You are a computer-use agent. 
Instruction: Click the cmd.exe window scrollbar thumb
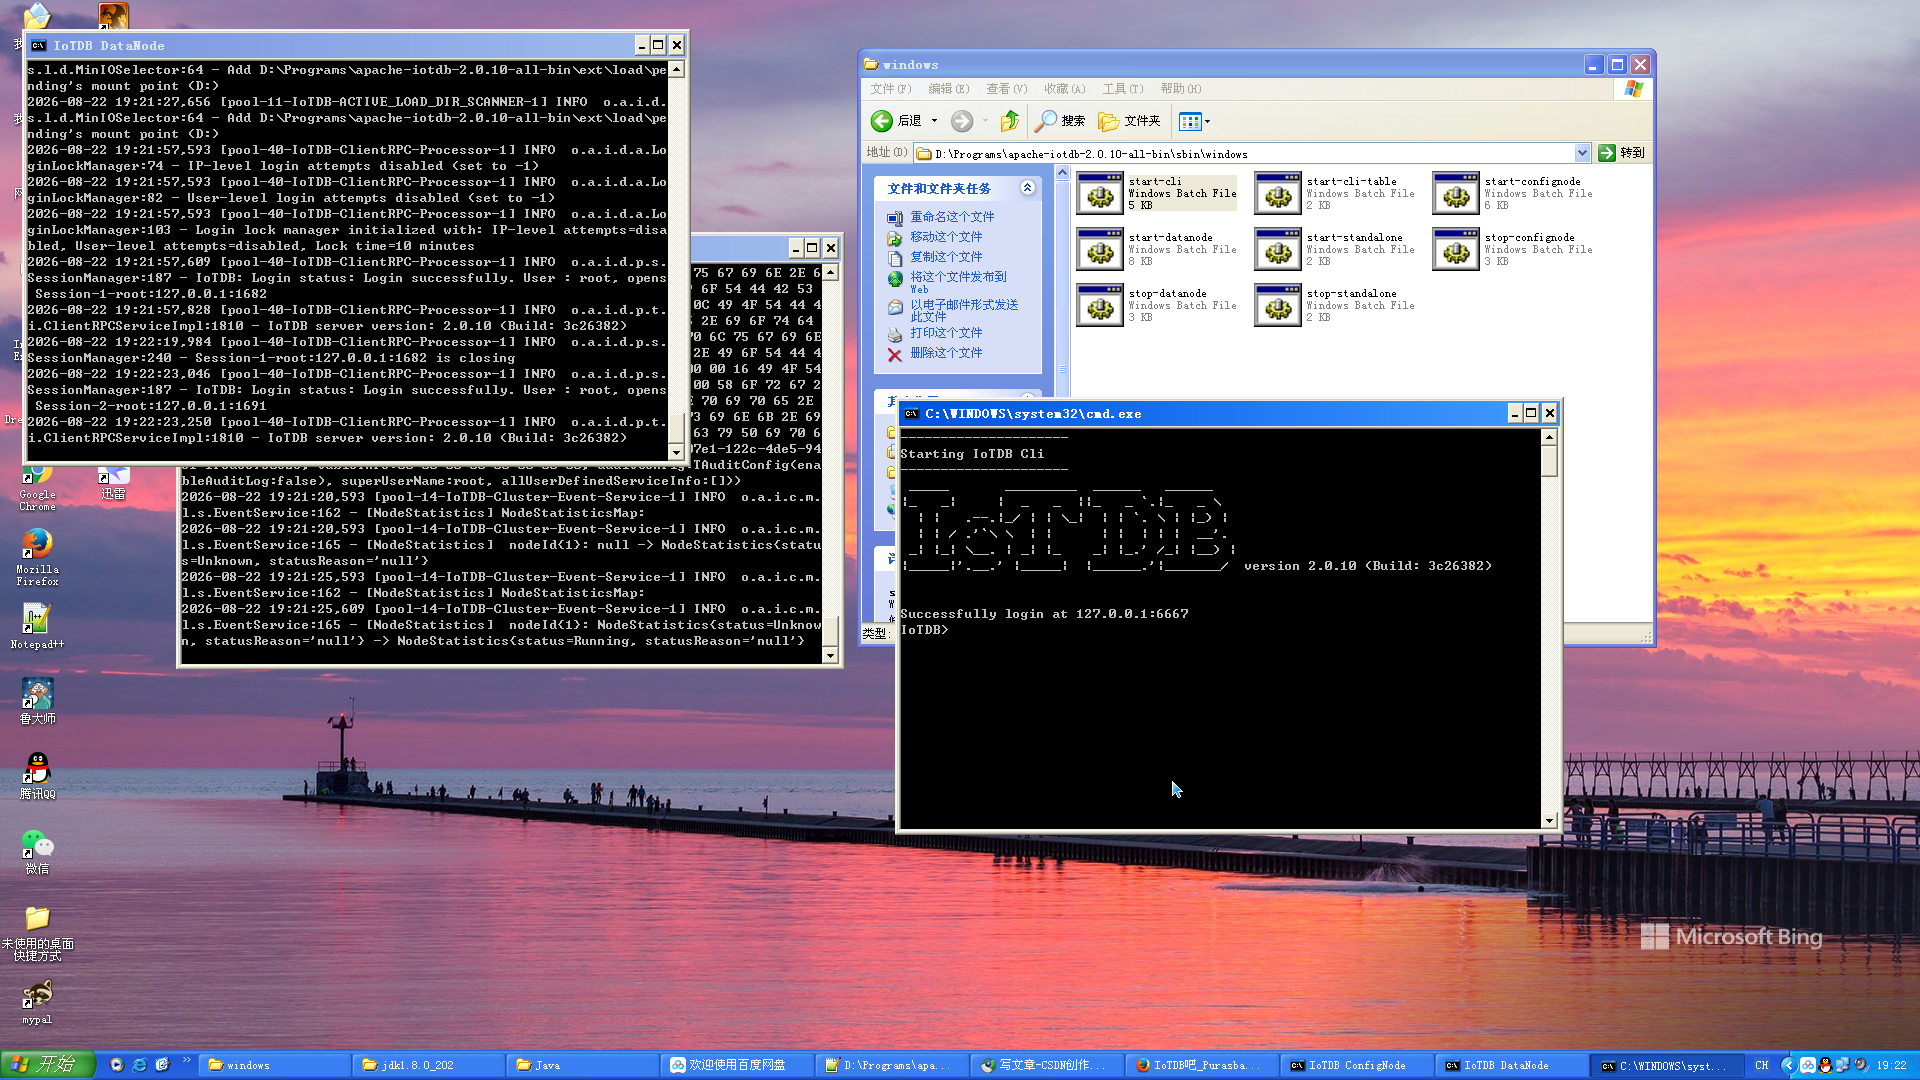click(x=1549, y=461)
